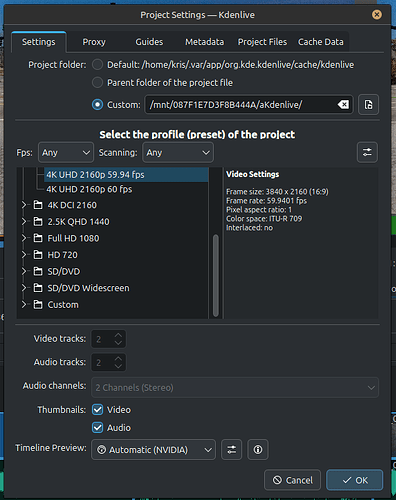Click the HD 720 folder icon
This screenshot has height=500, width=396.
(x=38, y=255)
